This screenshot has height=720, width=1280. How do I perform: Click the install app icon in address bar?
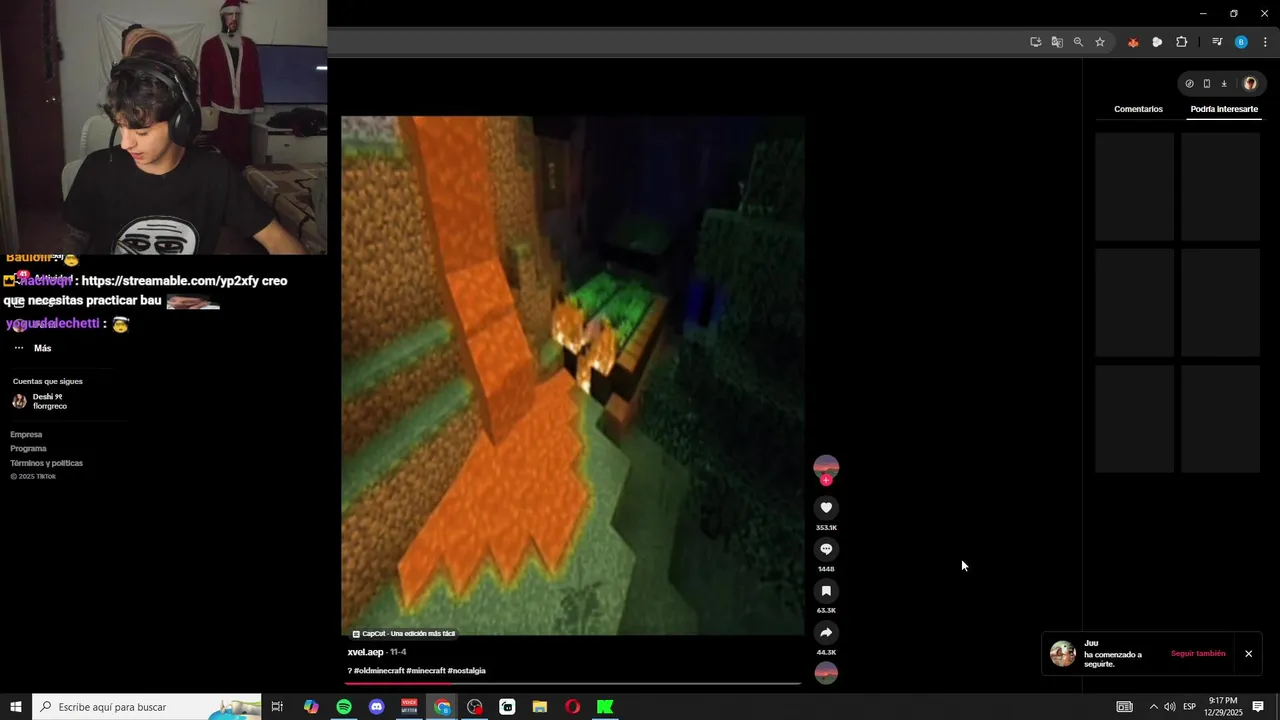(1036, 42)
